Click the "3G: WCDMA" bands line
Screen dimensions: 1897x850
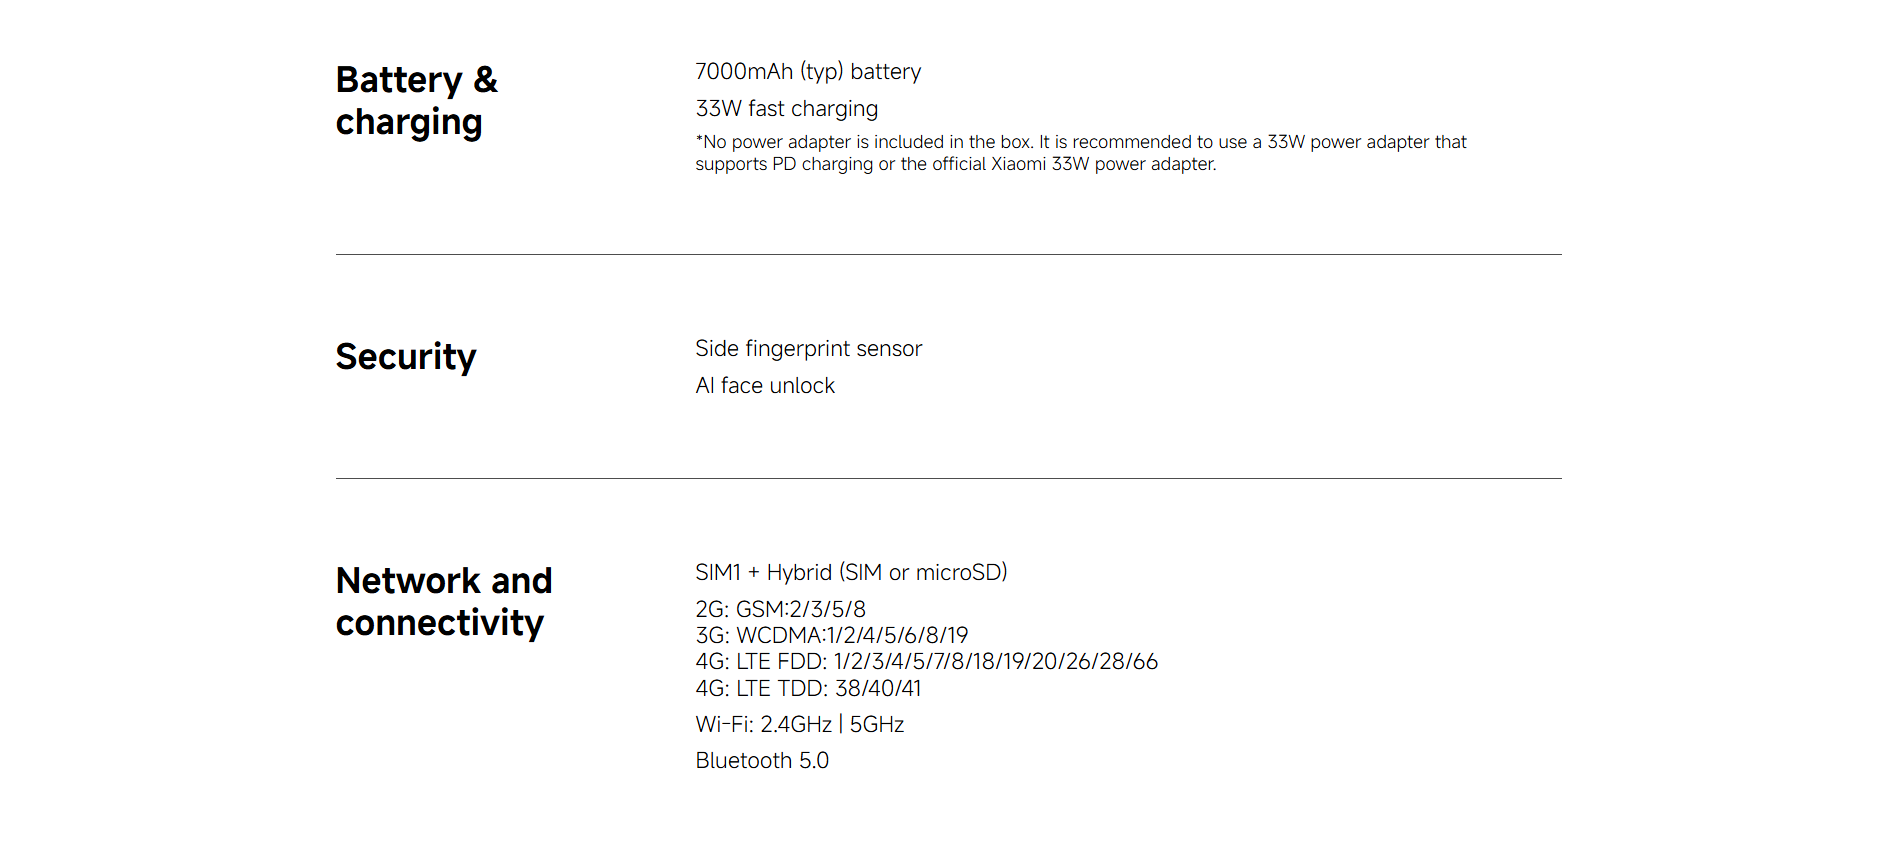pos(831,636)
